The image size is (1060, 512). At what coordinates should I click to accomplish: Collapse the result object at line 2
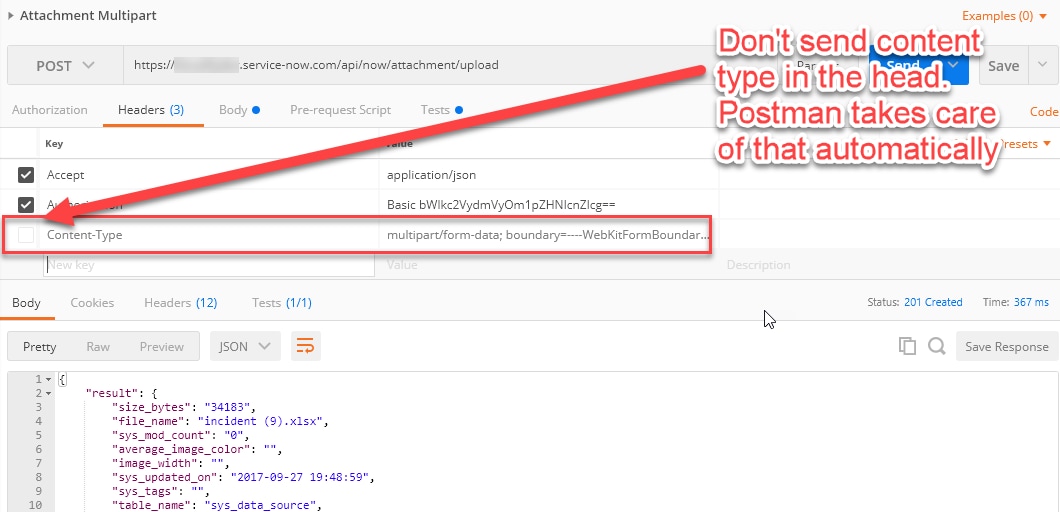tap(48, 393)
